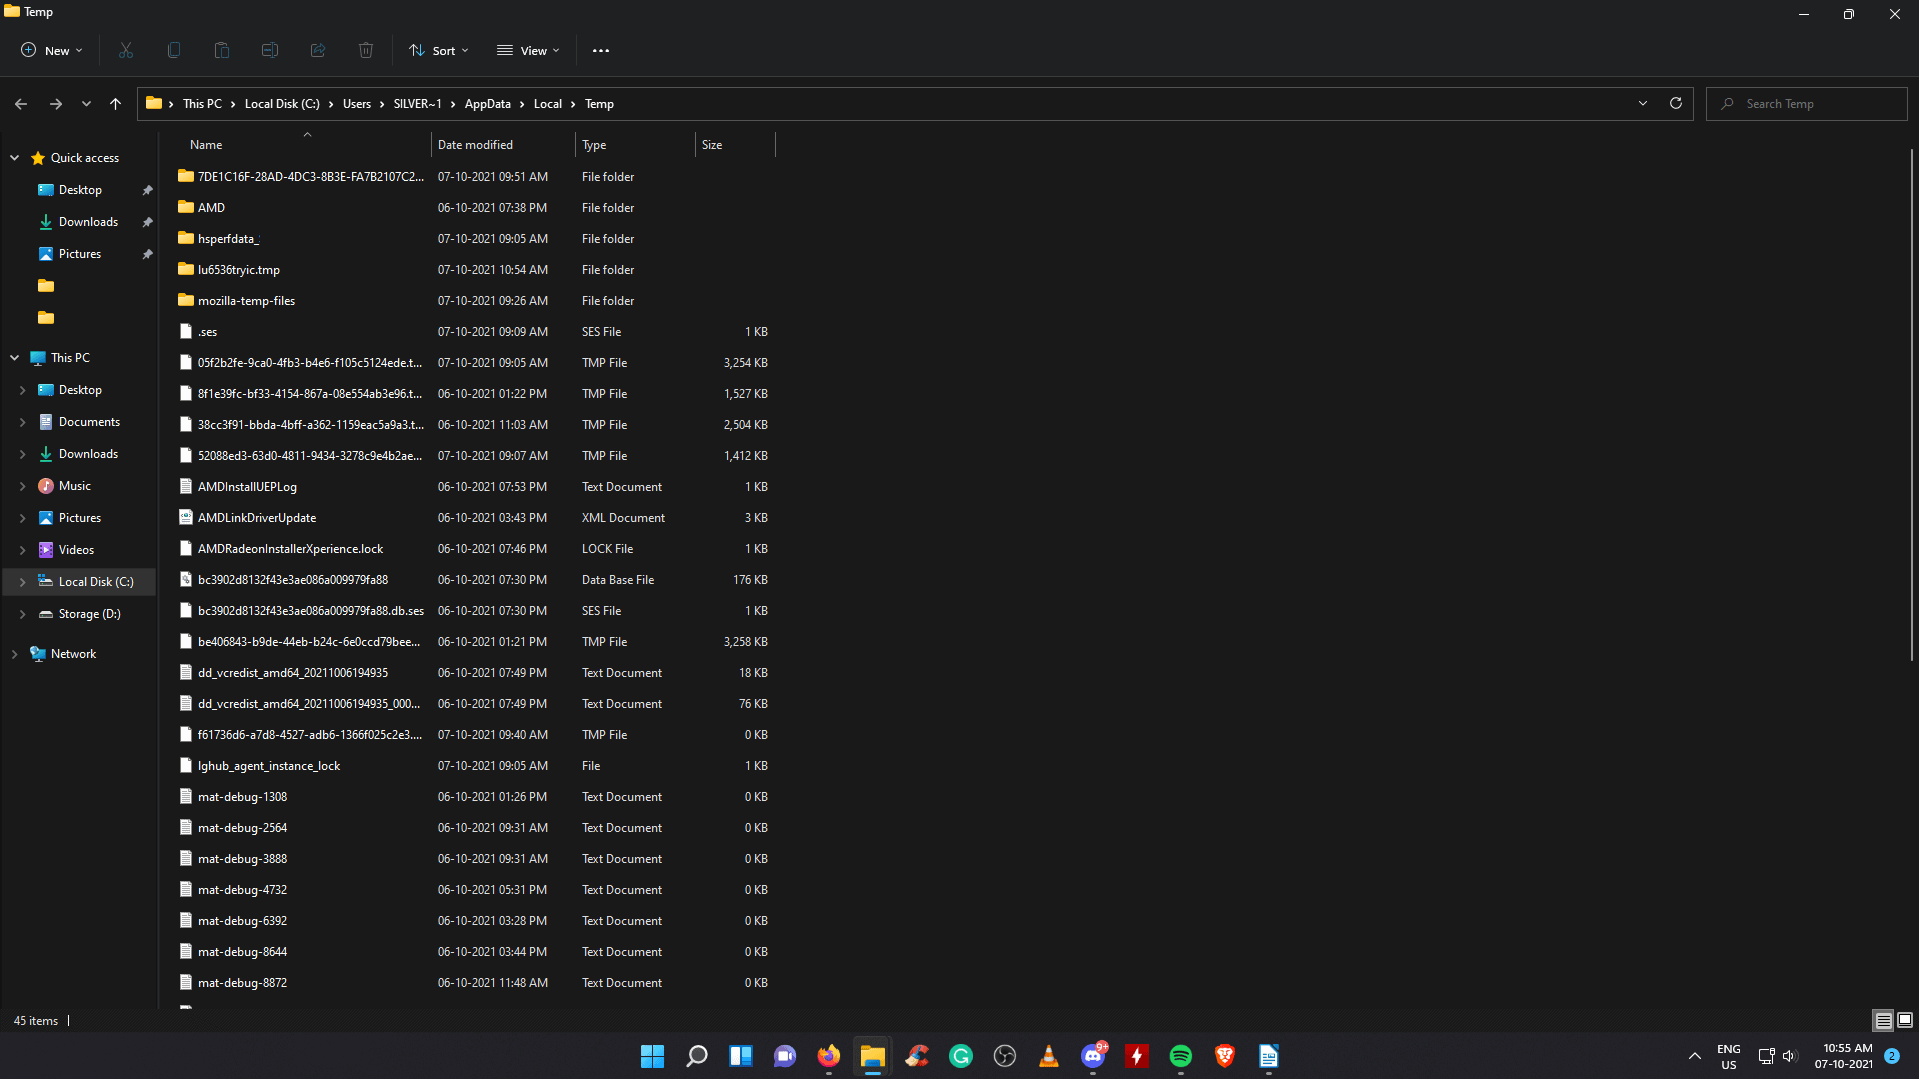Collapse the This PC tree

[15, 358]
